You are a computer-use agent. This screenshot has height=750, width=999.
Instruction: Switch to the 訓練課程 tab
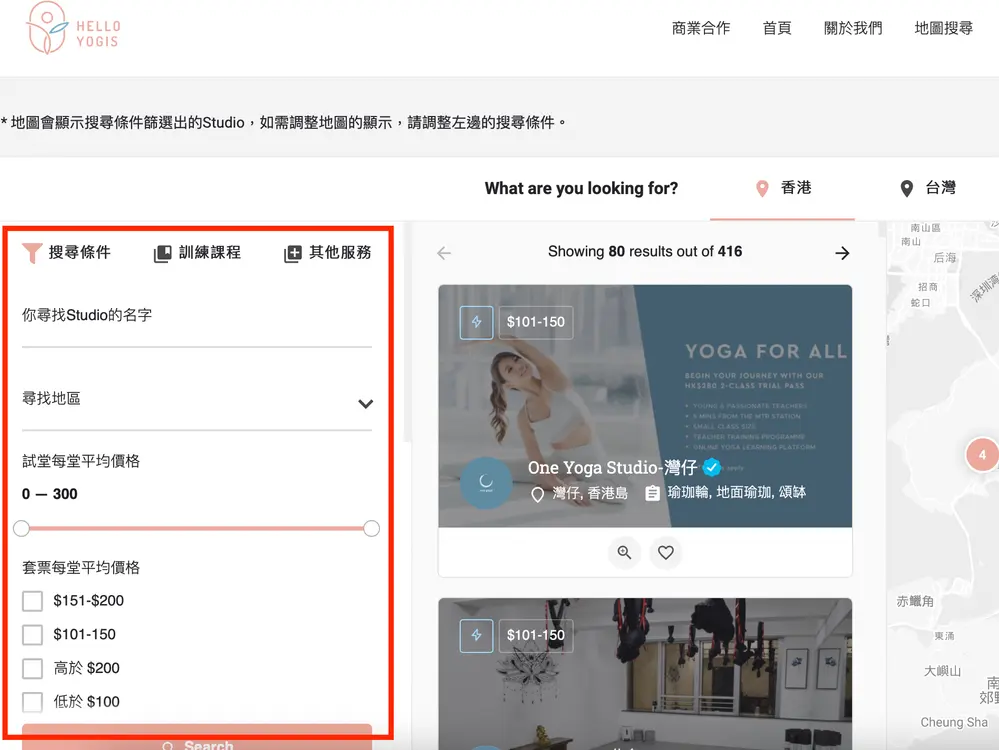[198, 252]
